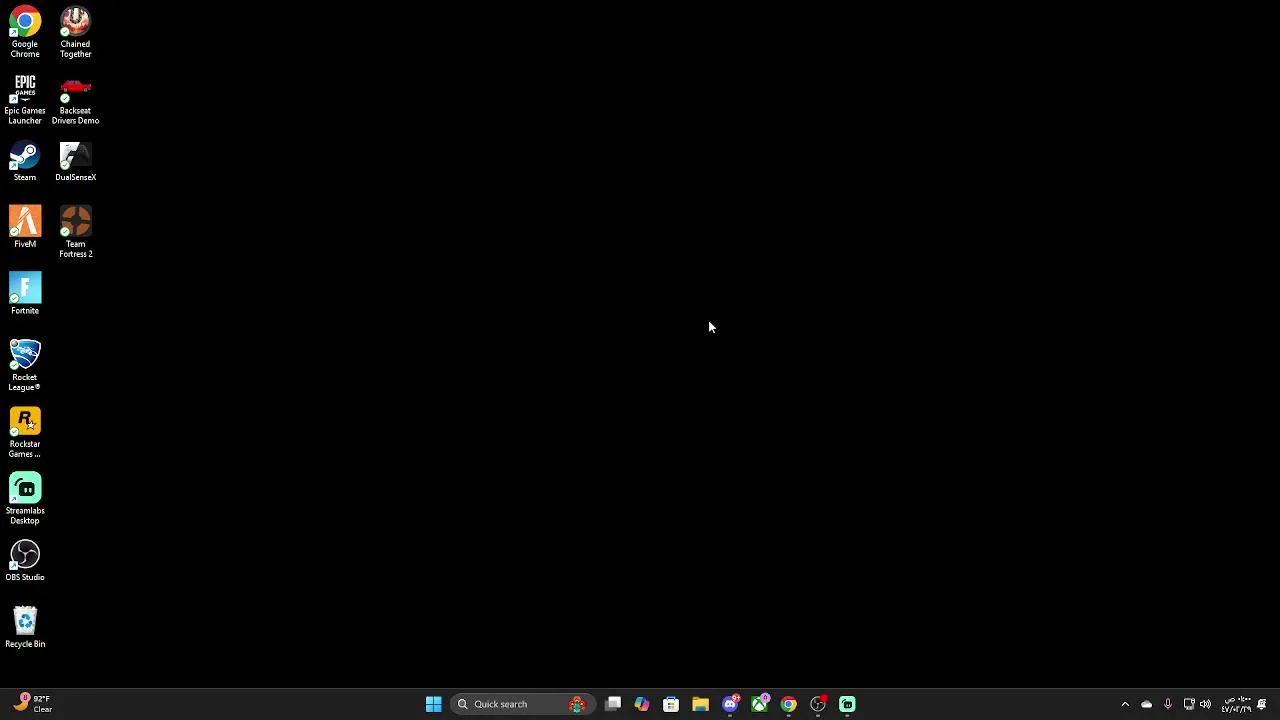1280x720 pixels.
Task: Click the Quick search taskbar box
Action: point(523,704)
